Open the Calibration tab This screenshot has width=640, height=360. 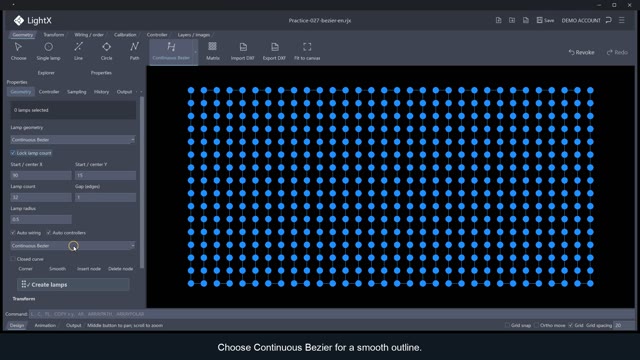tap(125, 35)
